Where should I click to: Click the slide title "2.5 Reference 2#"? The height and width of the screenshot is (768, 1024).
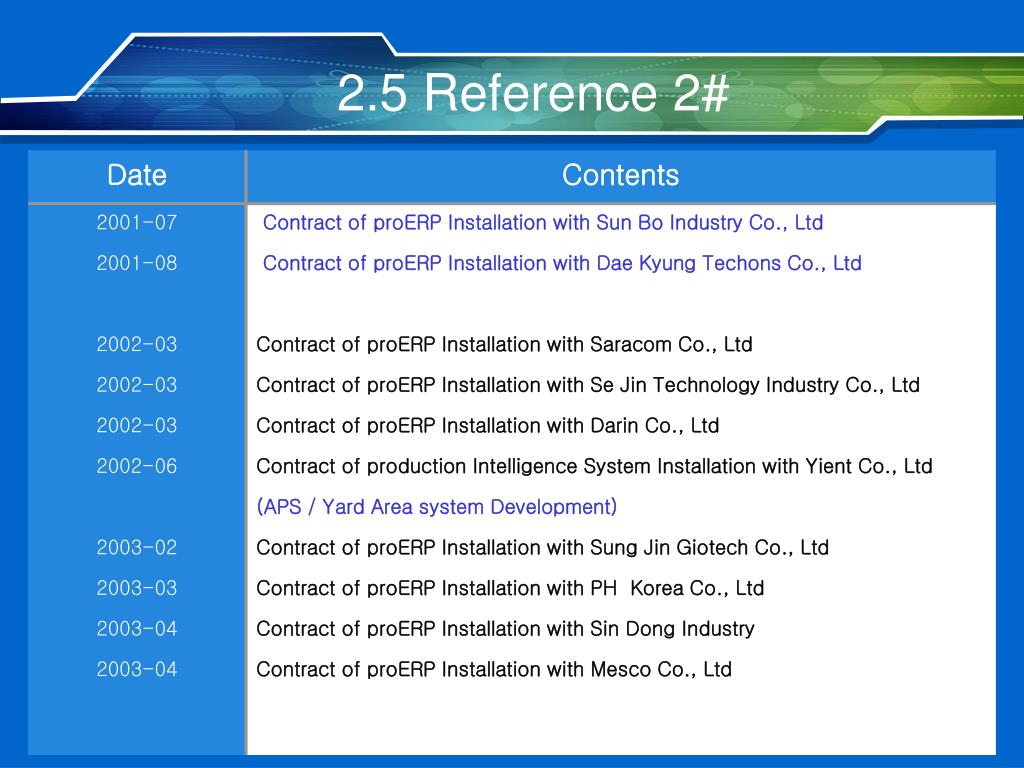click(533, 93)
